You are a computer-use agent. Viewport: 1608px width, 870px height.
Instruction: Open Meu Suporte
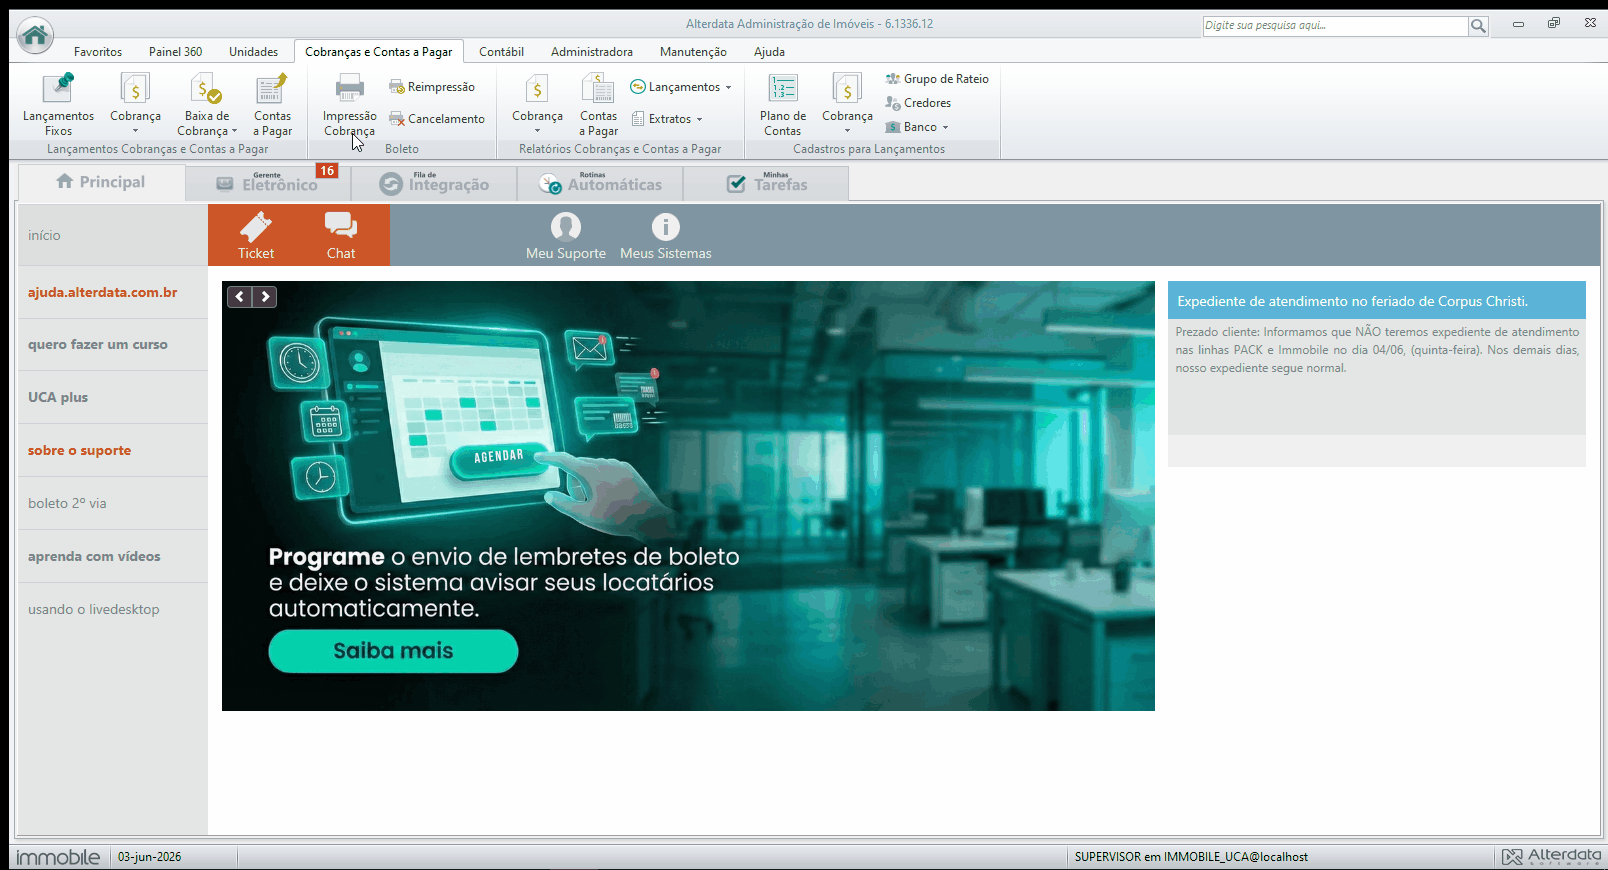coord(566,236)
